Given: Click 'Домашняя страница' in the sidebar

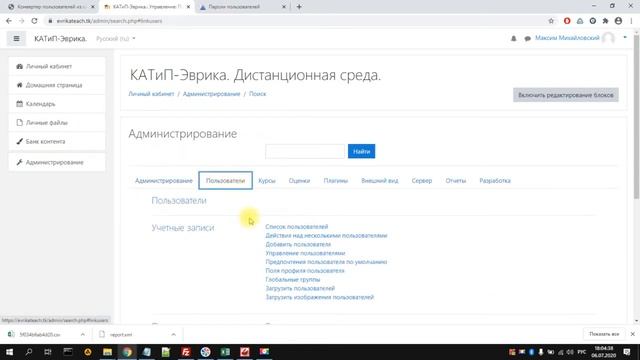Looking at the screenshot, I should point(57,85).
